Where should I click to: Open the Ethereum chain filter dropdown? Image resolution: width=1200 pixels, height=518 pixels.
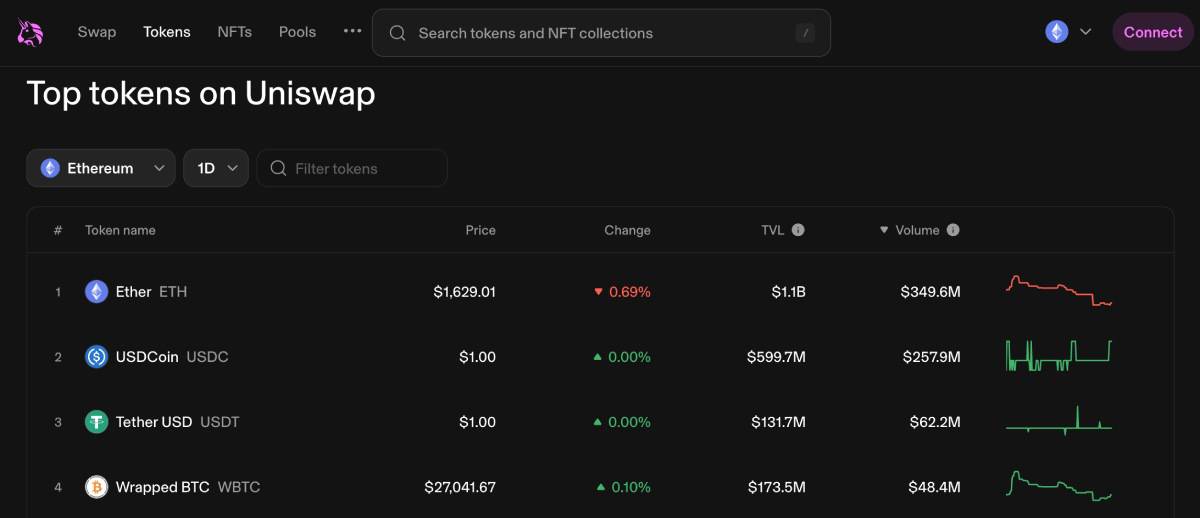click(101, 168)
